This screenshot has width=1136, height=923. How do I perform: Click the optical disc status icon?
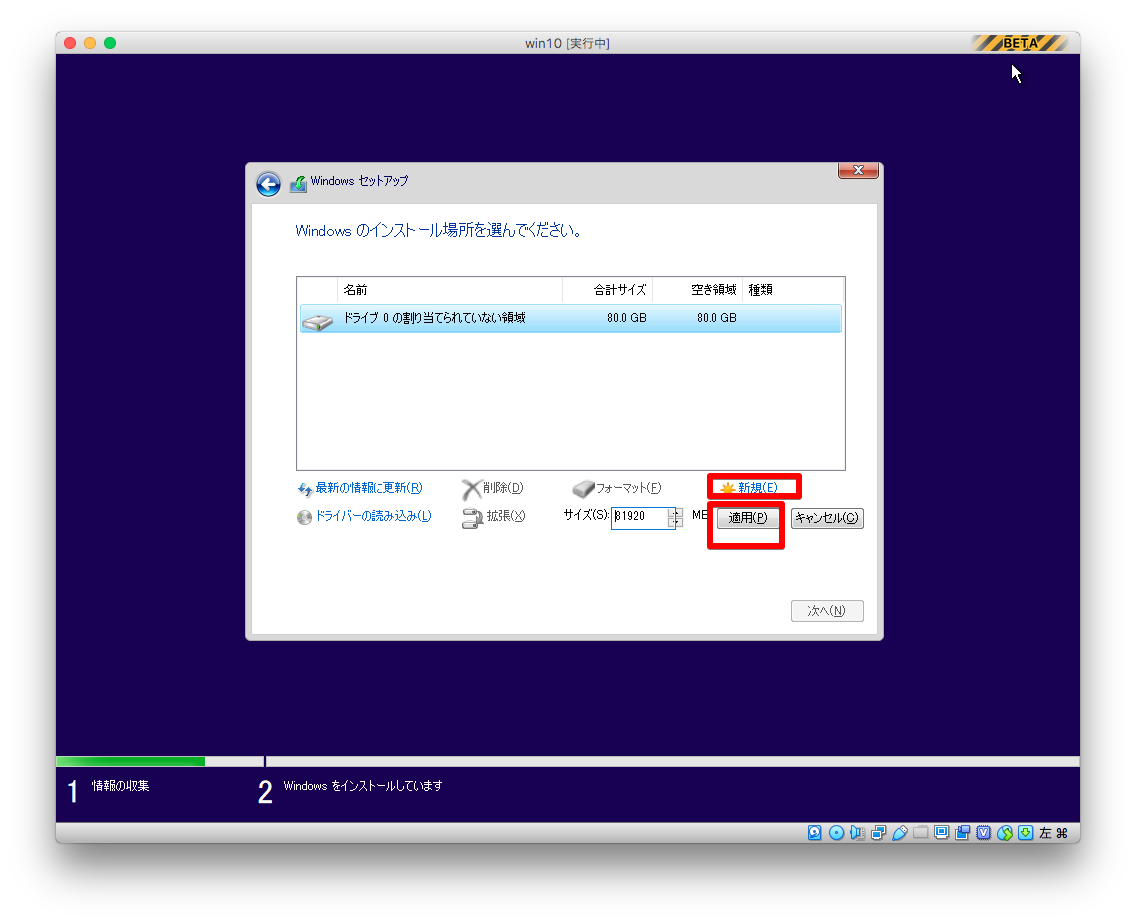pos(836,833)
